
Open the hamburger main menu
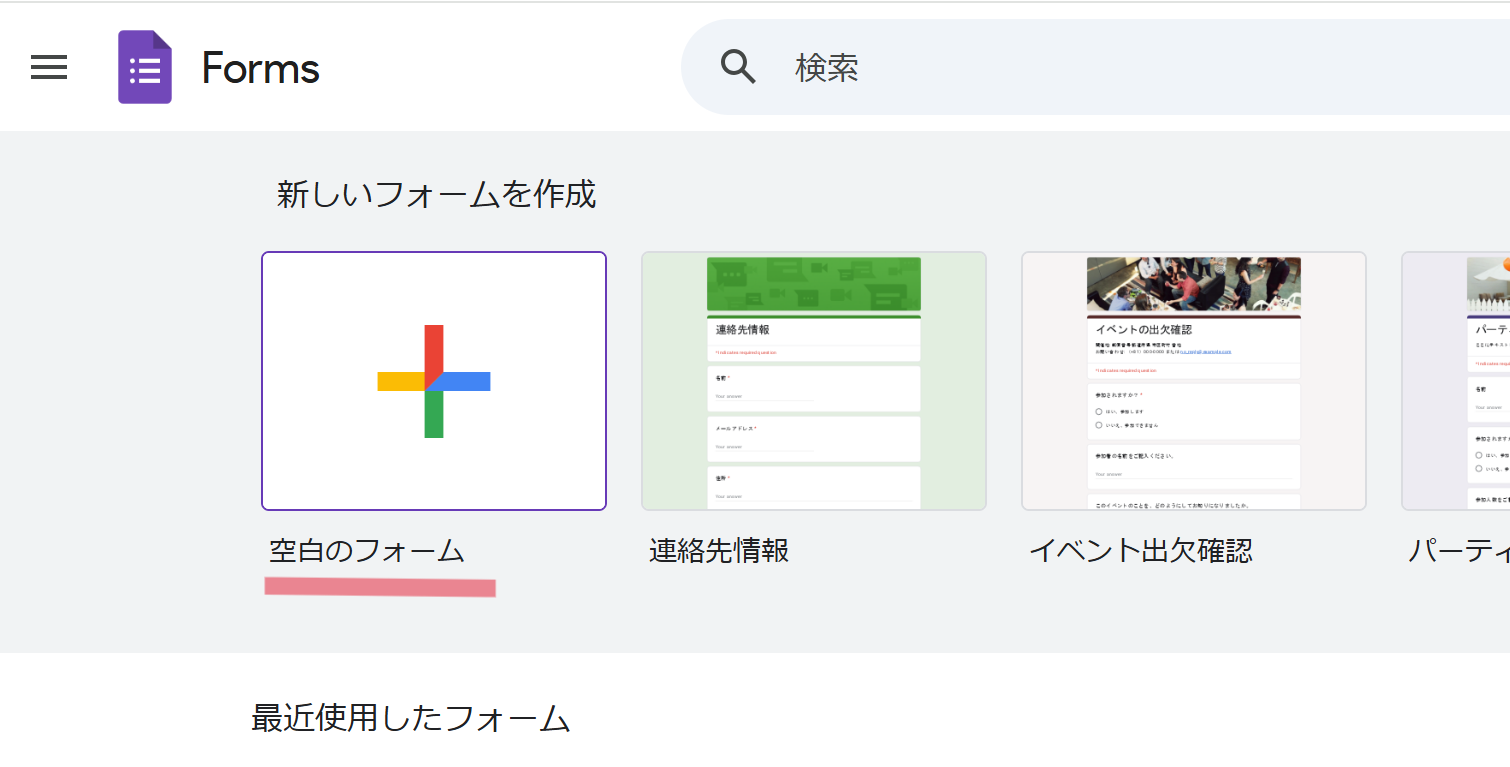pyautogui.click(x=49, y=68)
